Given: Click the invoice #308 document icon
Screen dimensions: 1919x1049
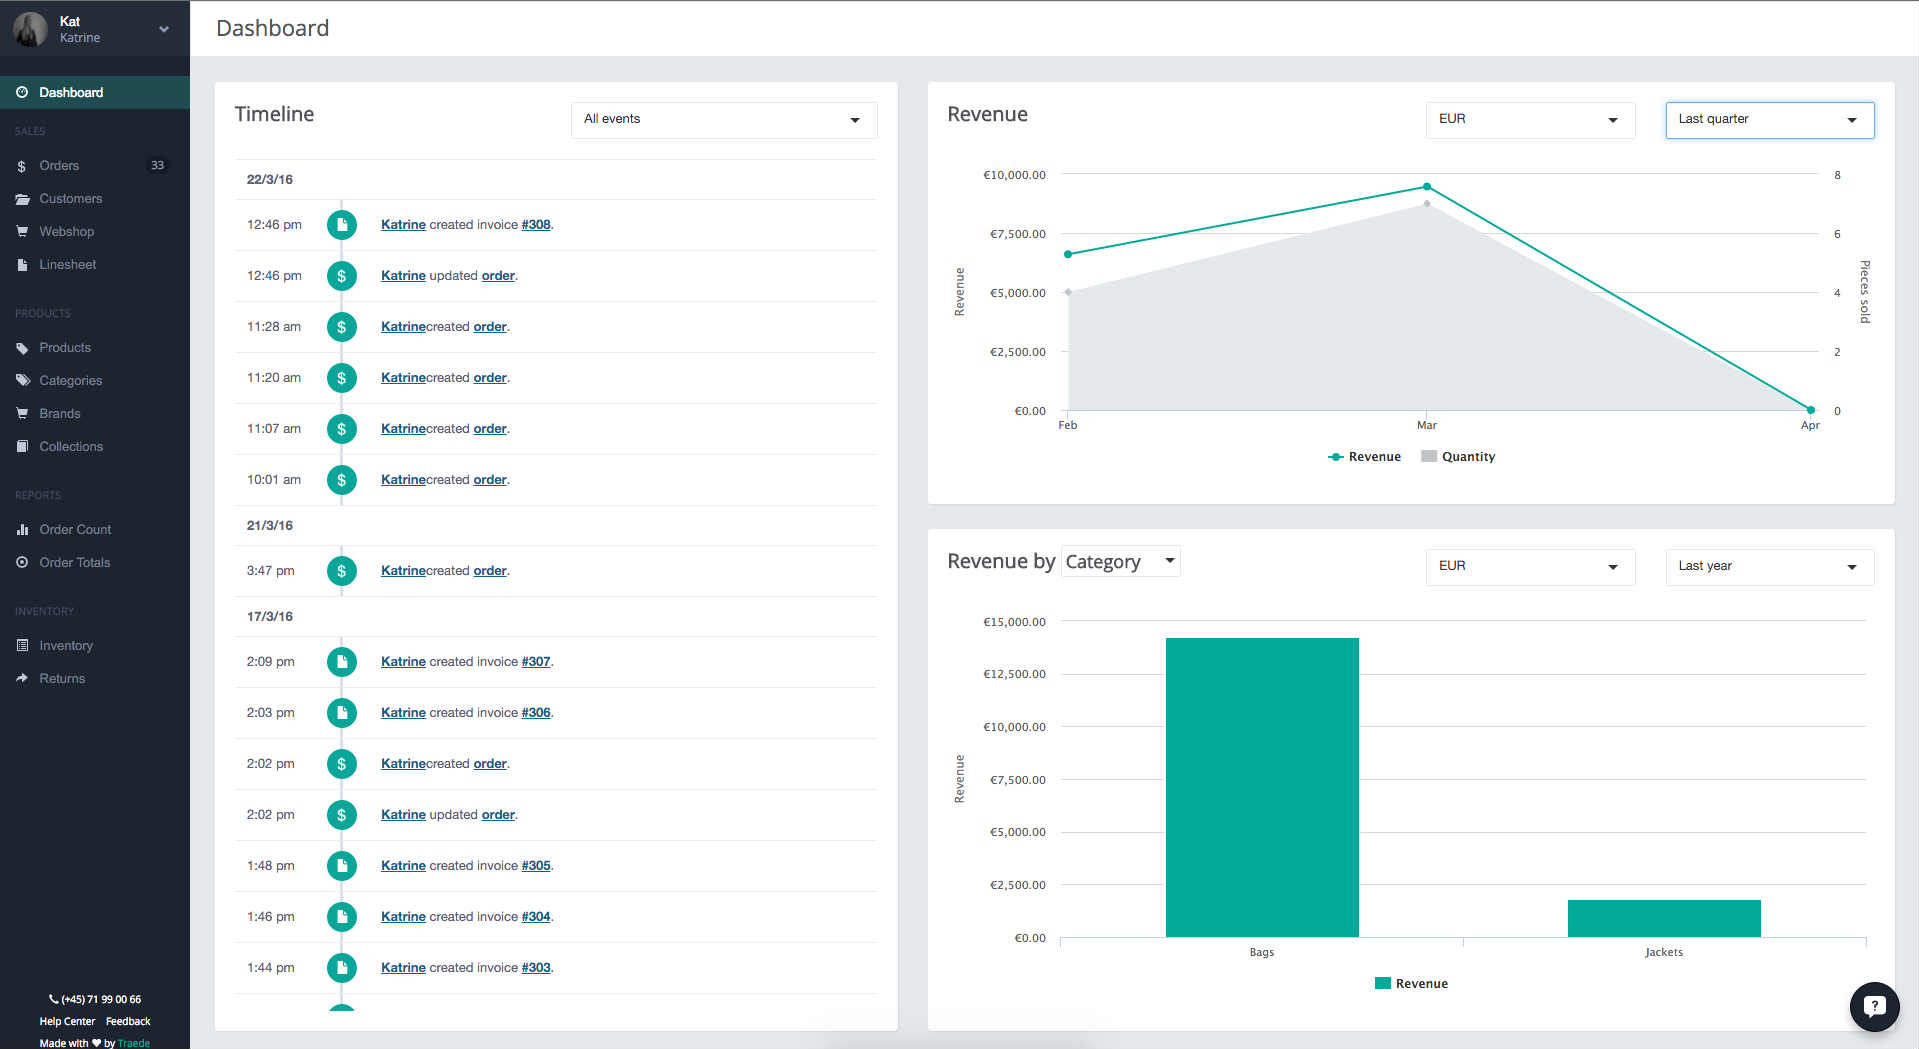Looking at the screenshot, I should tap(342, 225).
